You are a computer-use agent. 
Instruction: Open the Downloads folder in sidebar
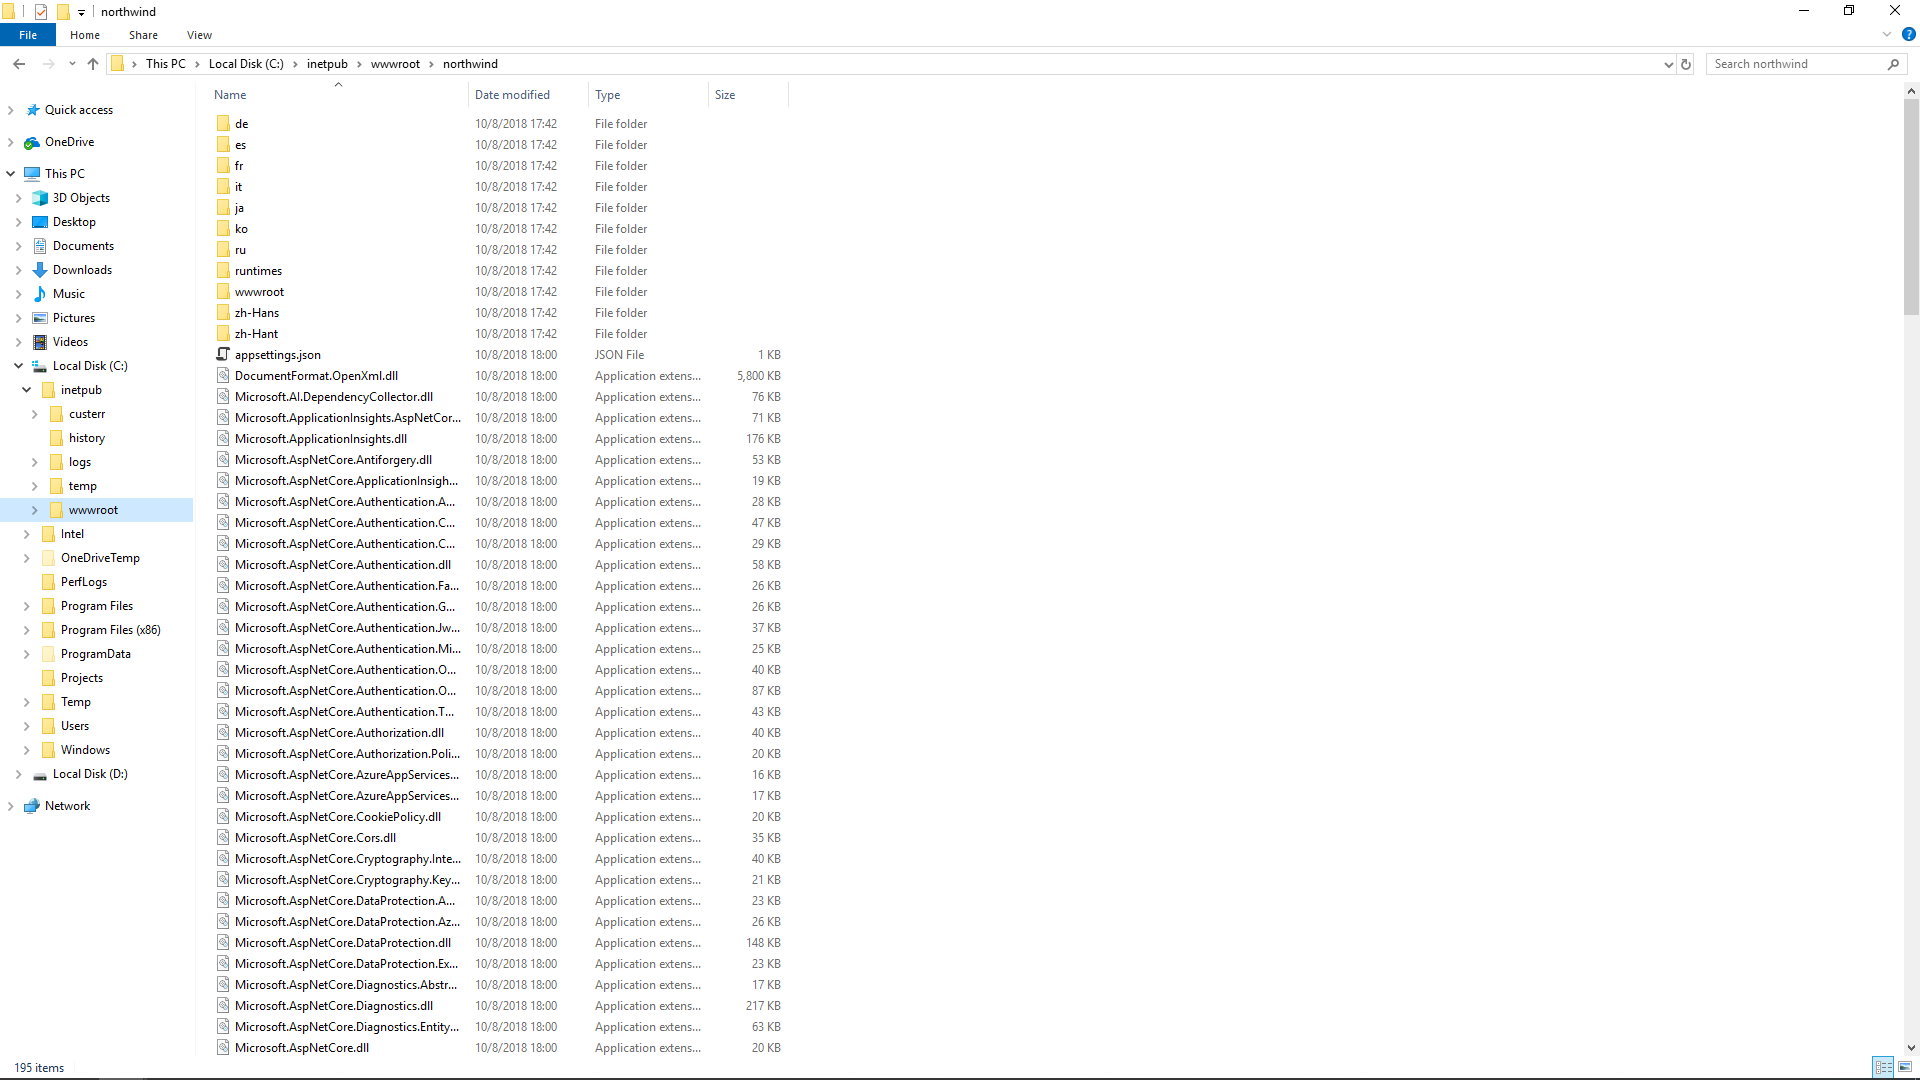82,270
